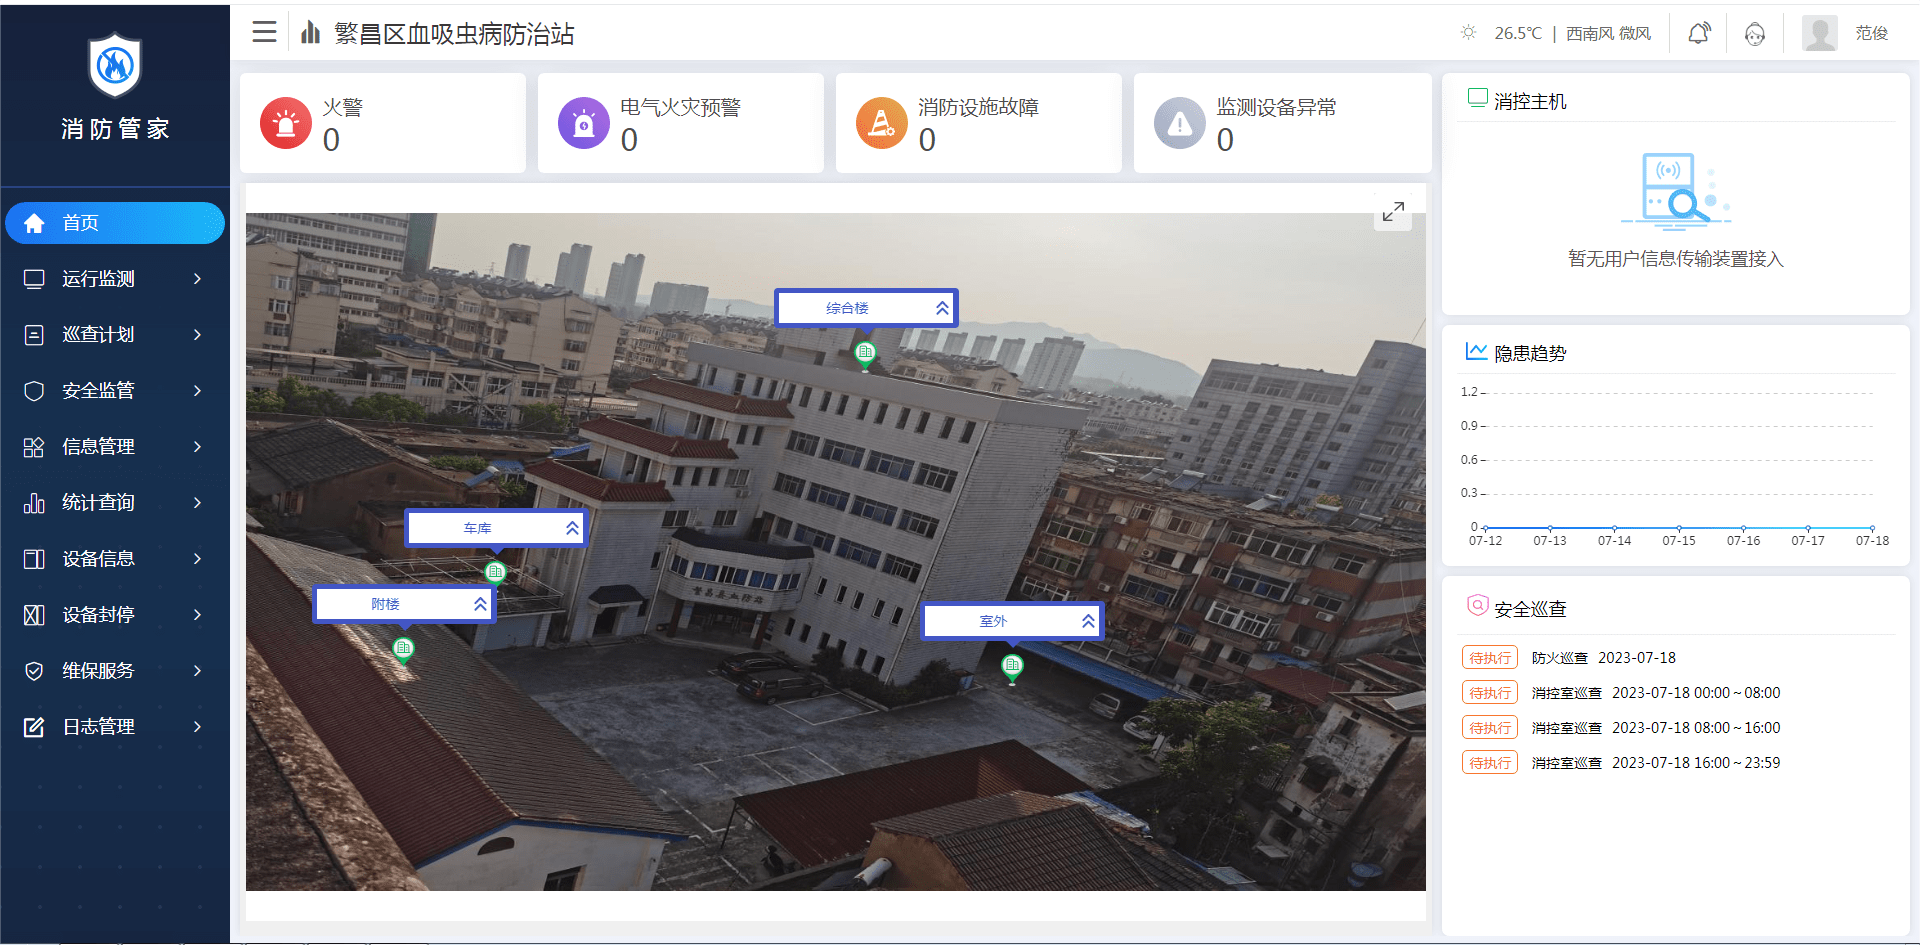Click the 安全巡查 shield search icon

(1477, 605)
